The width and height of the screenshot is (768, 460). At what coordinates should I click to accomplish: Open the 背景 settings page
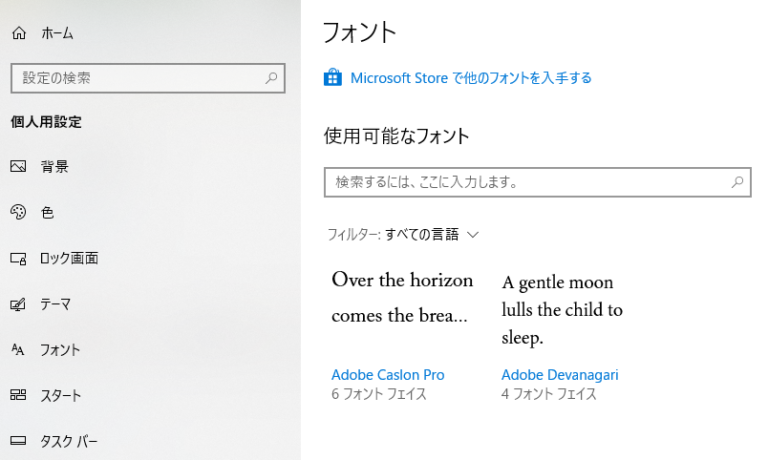pyautogui.click(x=54, y=167)
